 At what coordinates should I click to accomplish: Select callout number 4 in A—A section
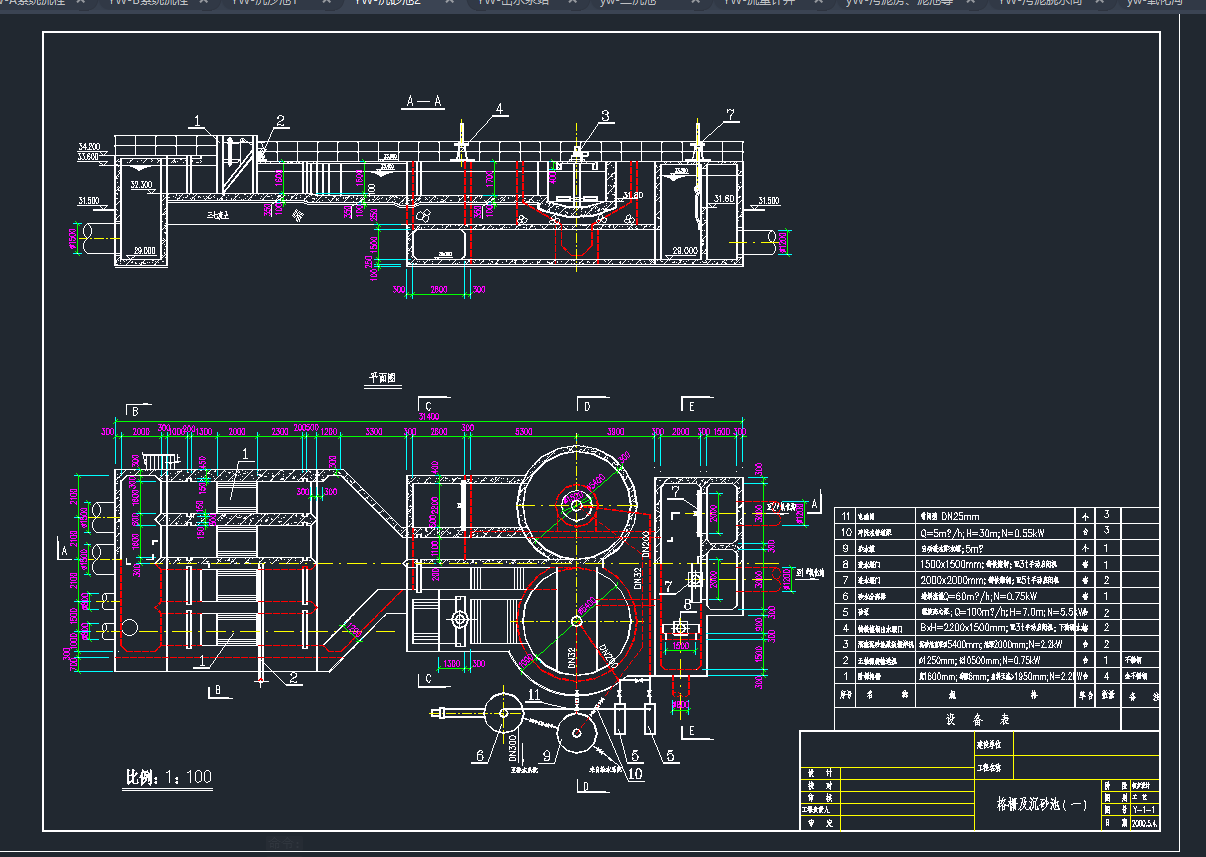point(499,109)
